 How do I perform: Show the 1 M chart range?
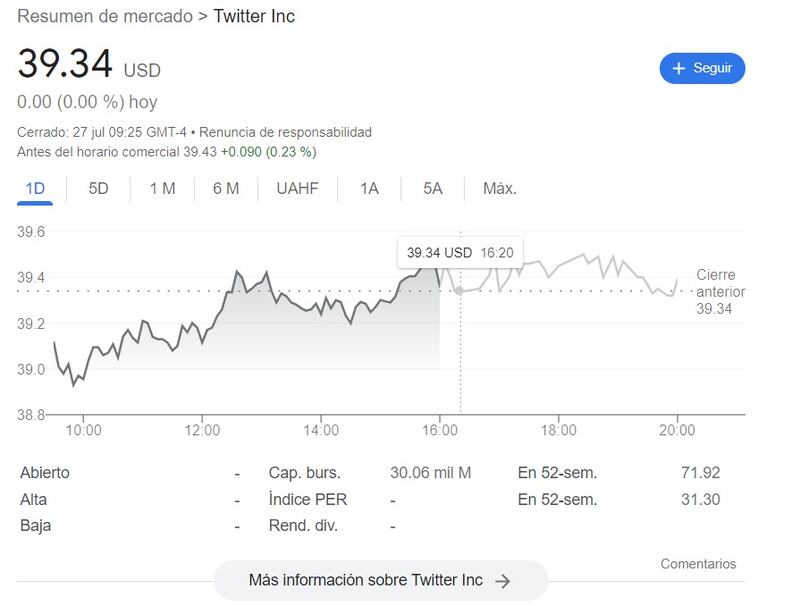tap(163, 189)
